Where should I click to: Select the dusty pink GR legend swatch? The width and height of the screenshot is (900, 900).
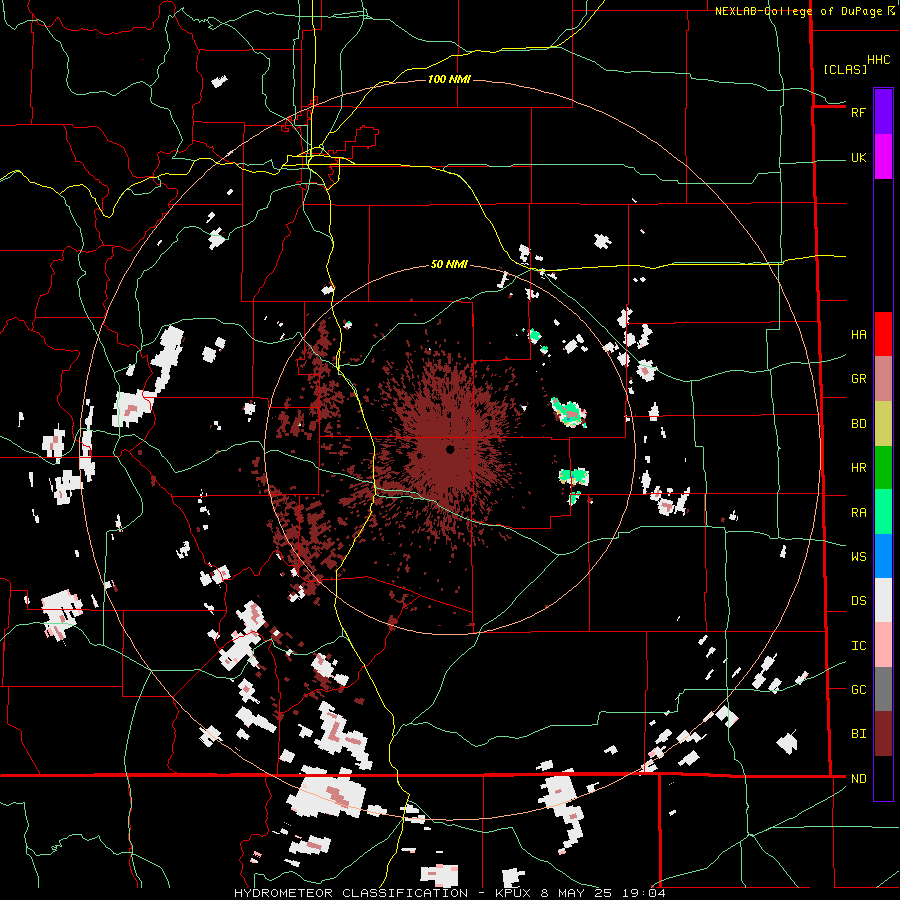pyautogui.click(x=883, y=379)
